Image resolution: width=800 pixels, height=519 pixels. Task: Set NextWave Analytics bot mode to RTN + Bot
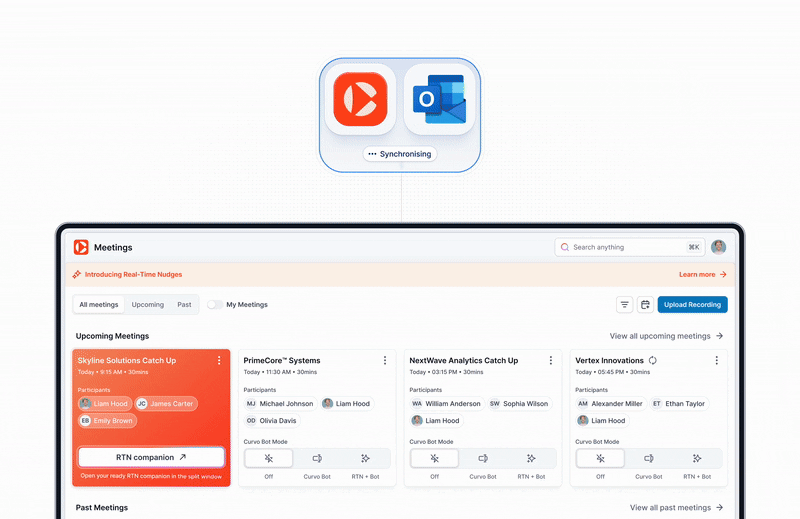[531, 458]
